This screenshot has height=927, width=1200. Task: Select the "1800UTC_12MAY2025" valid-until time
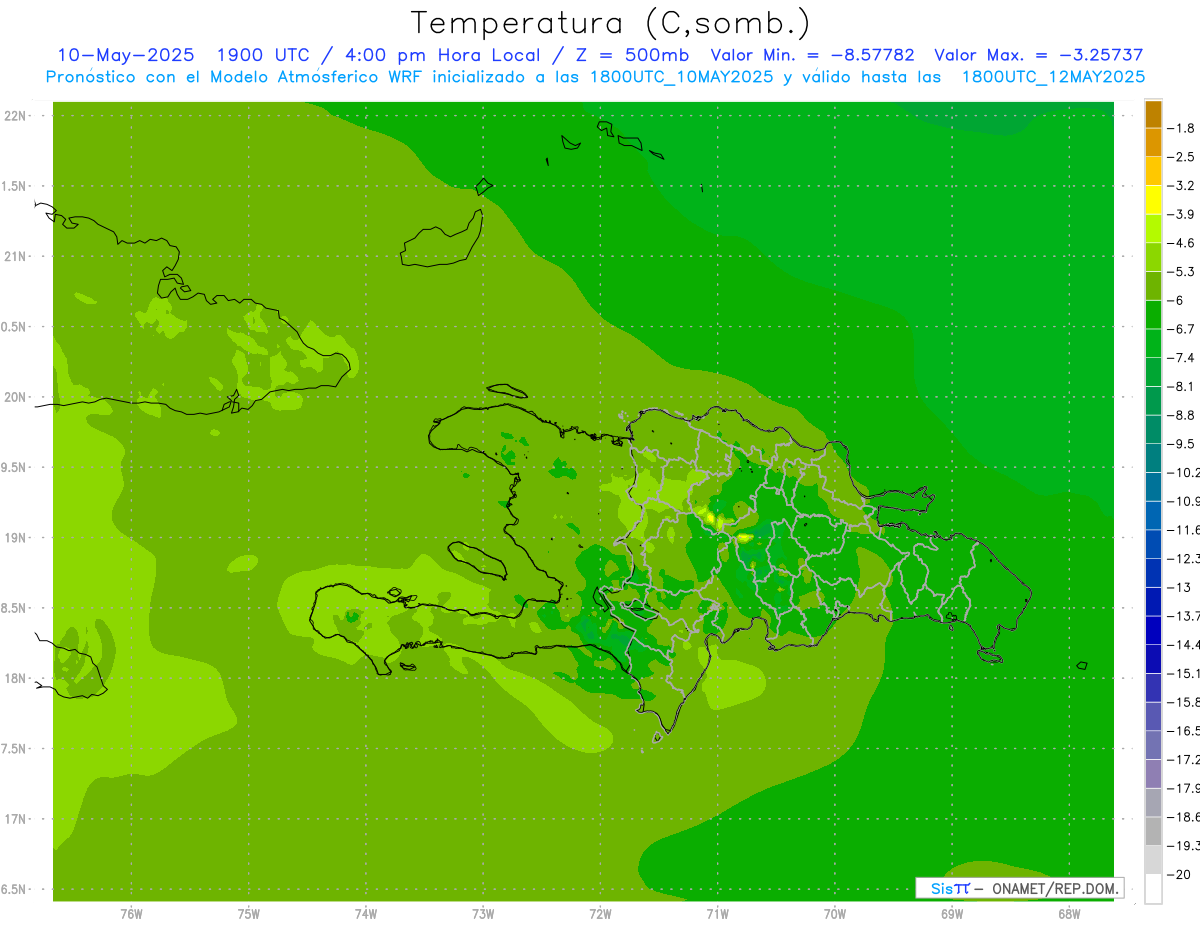[x=1053, y=77]
